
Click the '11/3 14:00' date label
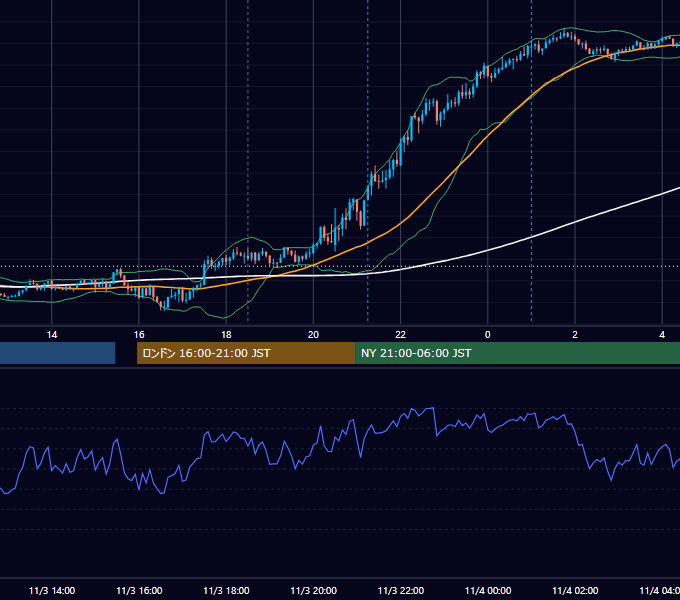coord(52,590)
